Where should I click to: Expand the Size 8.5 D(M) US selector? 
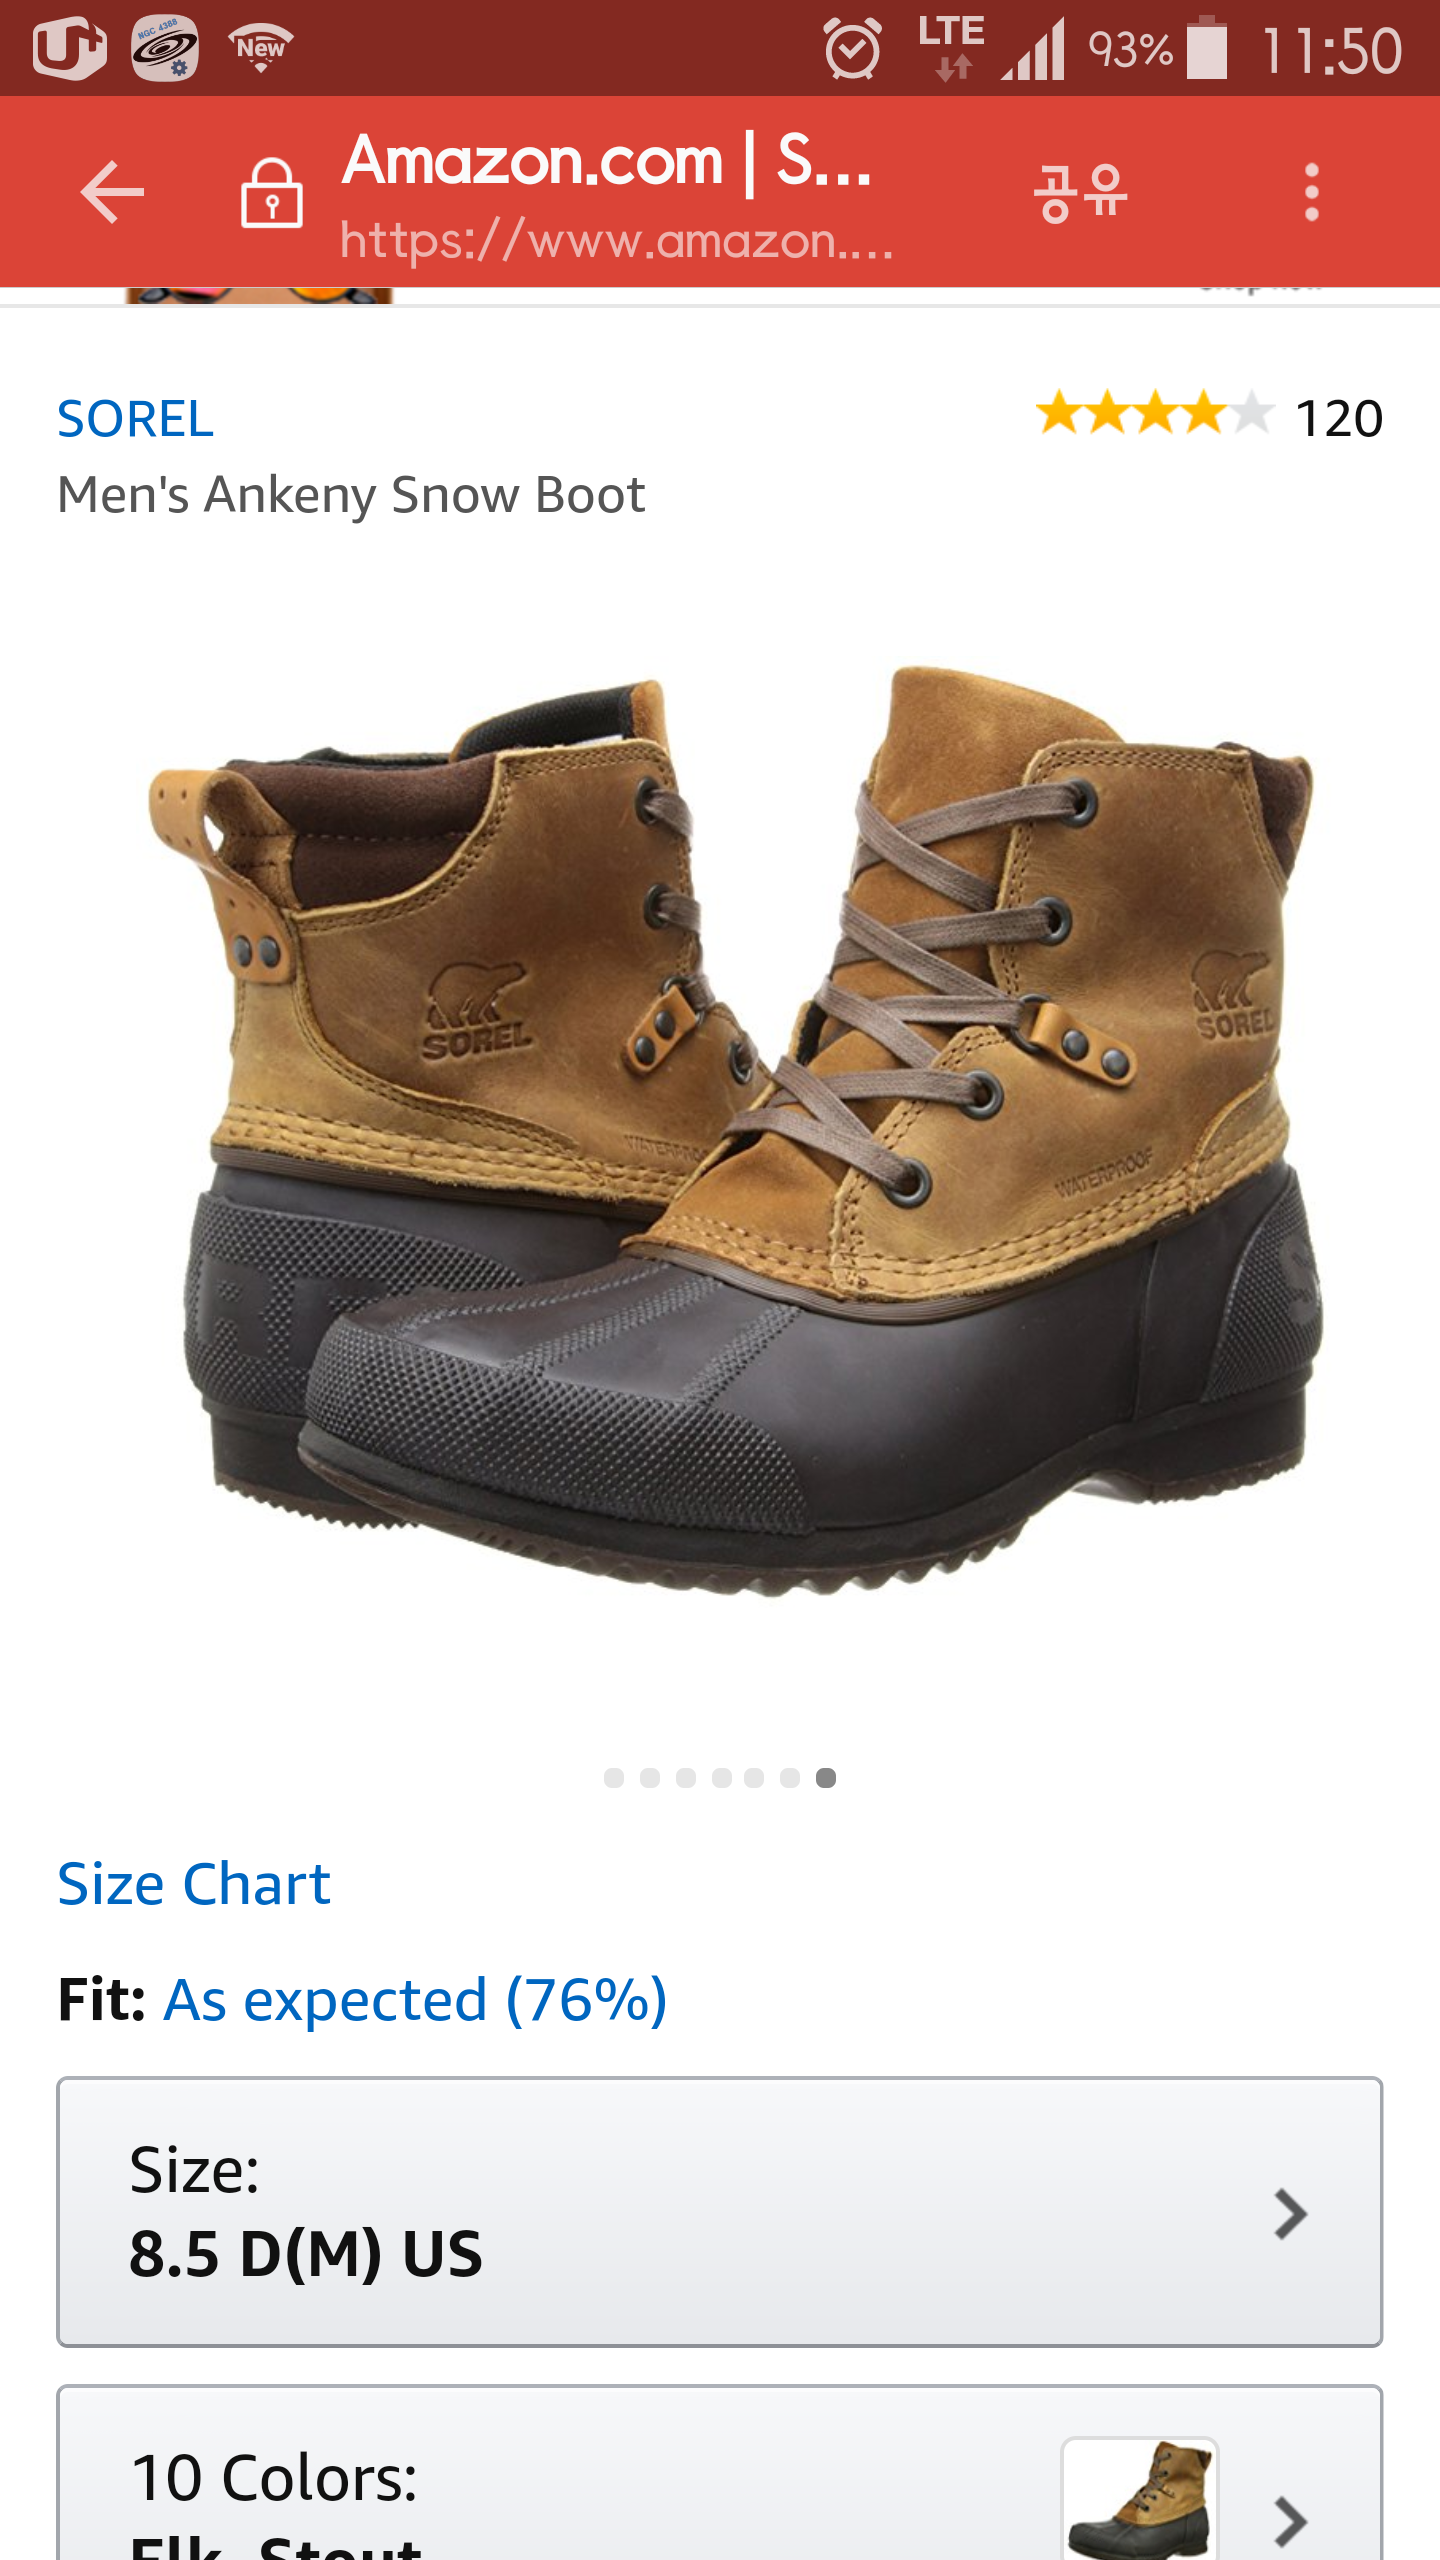tap(720, 2212)
